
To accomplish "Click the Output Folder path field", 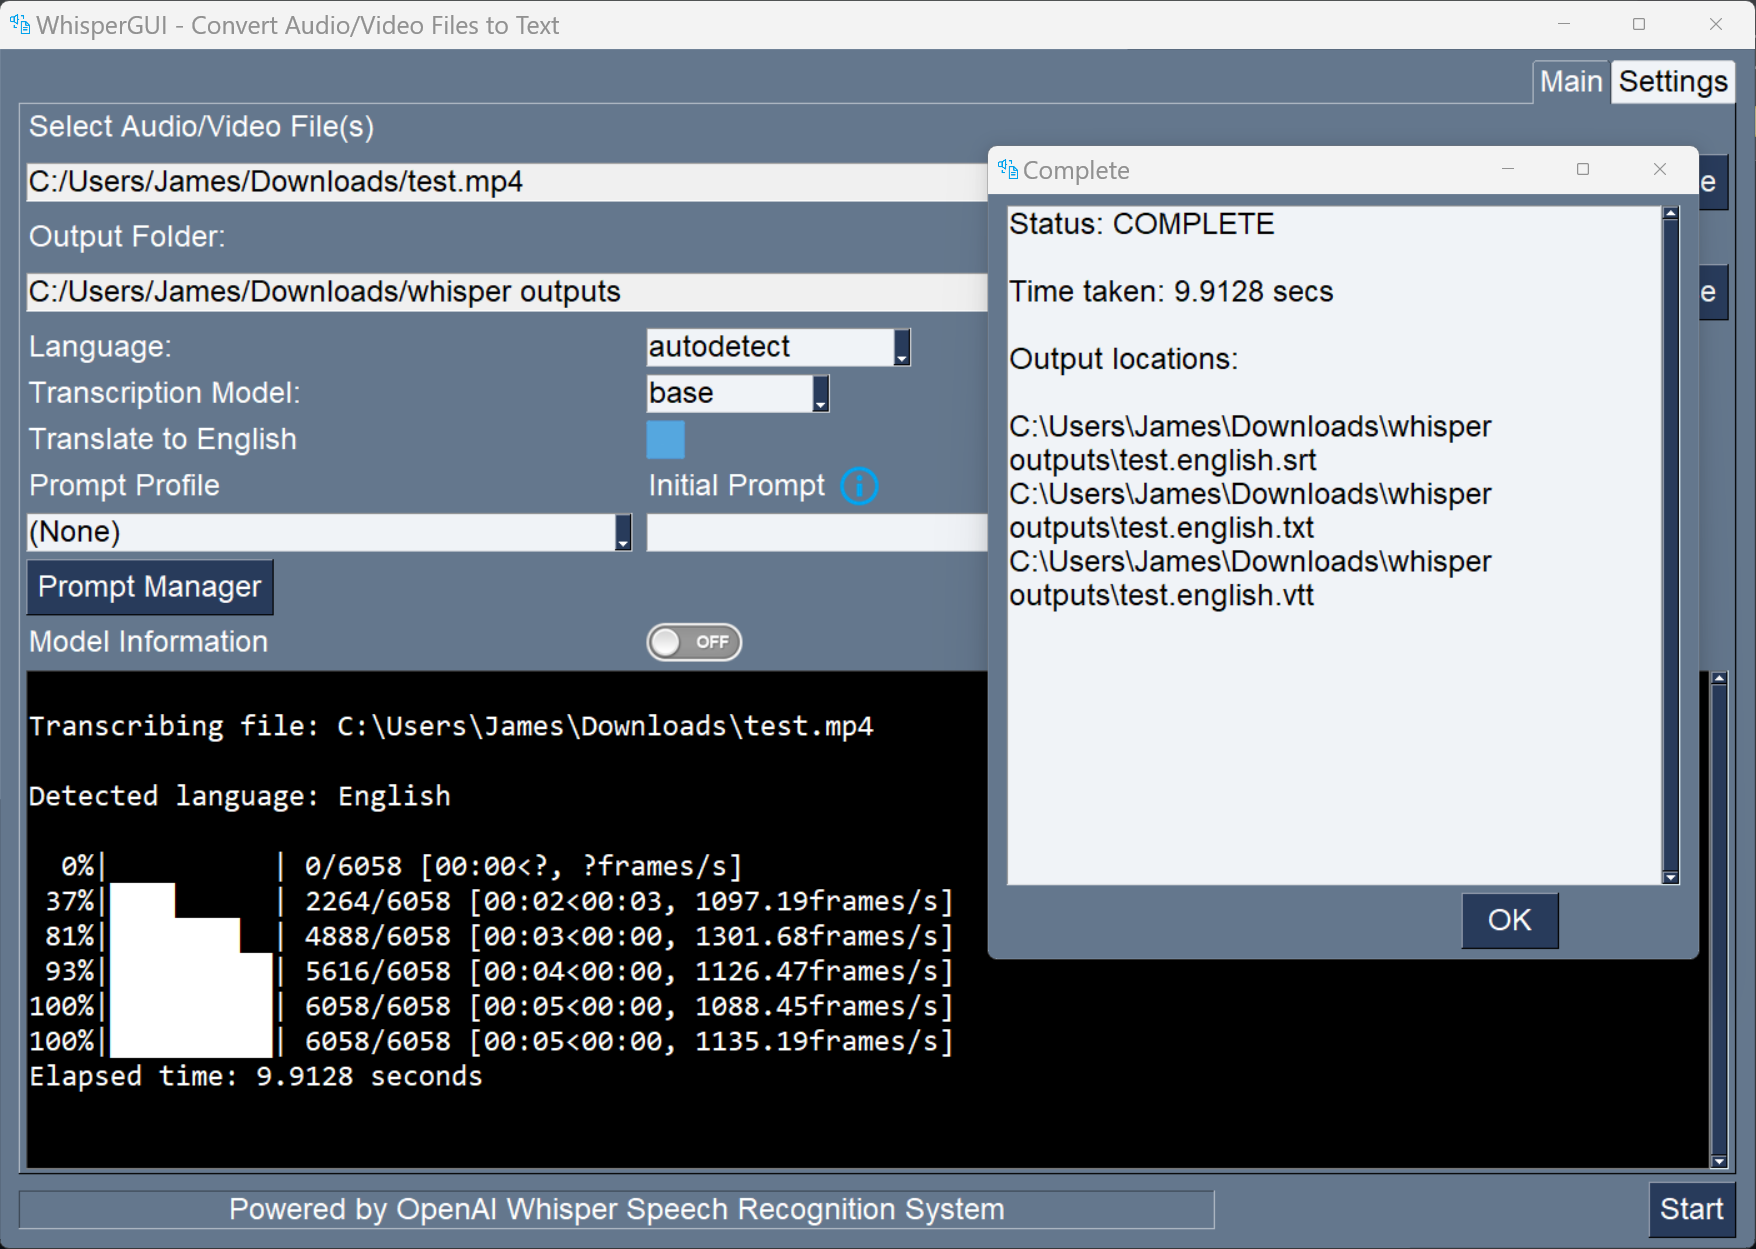I will pyautogui.click(x=500, y=292).
